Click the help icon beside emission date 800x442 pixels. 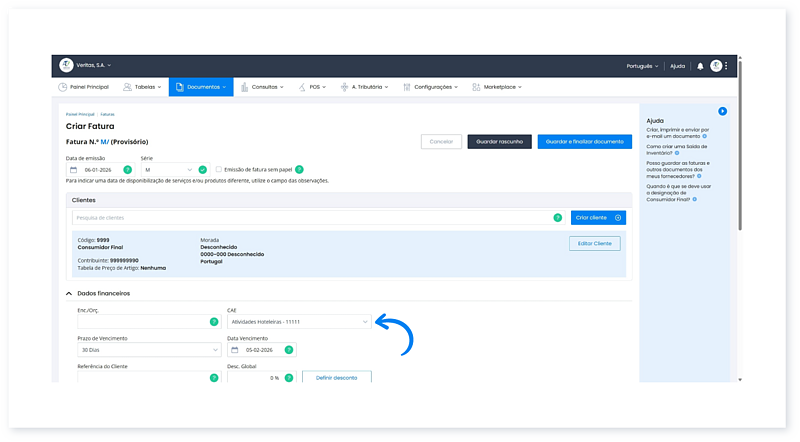(127, 170)
